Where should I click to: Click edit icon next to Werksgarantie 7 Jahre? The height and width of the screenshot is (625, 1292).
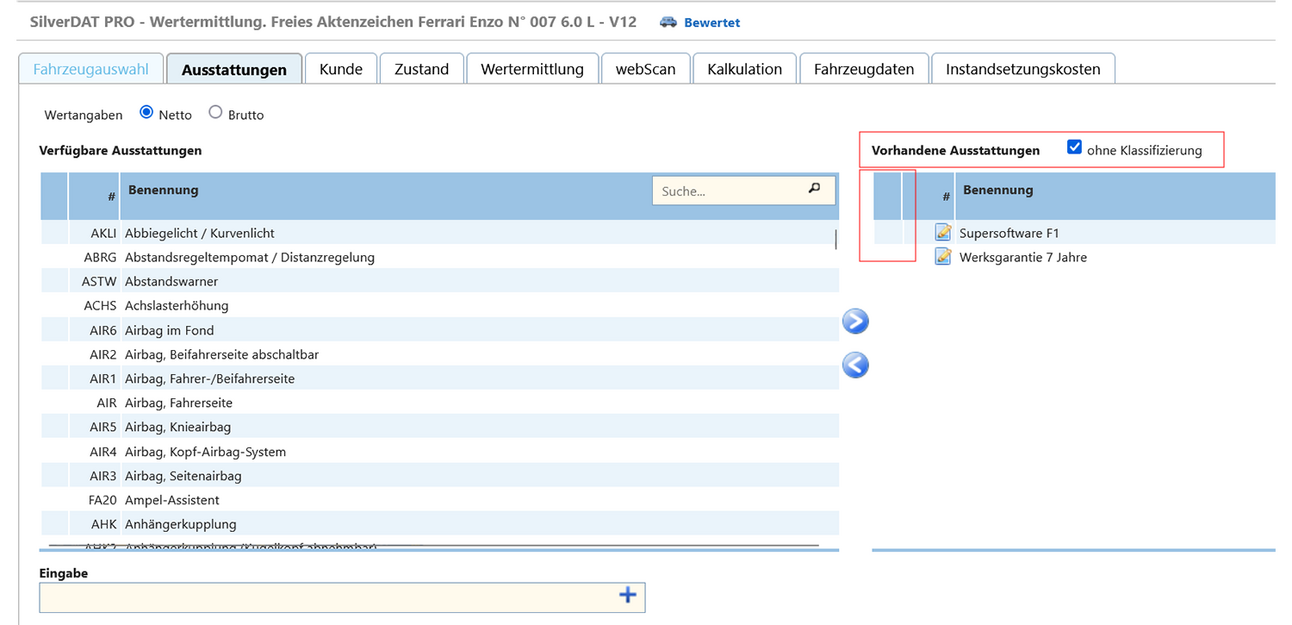point(943,257)
